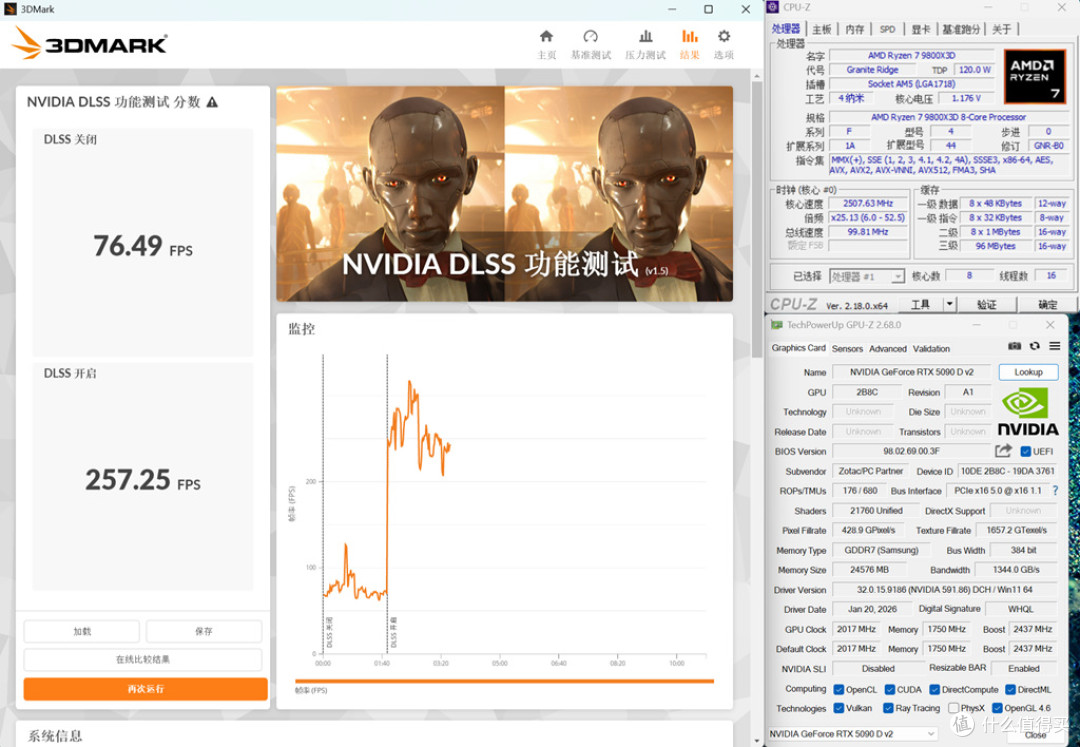Click the BIOS export share icon in GPU-Z
Viewport: 1080px width, 747px height.
point(1004,451)
